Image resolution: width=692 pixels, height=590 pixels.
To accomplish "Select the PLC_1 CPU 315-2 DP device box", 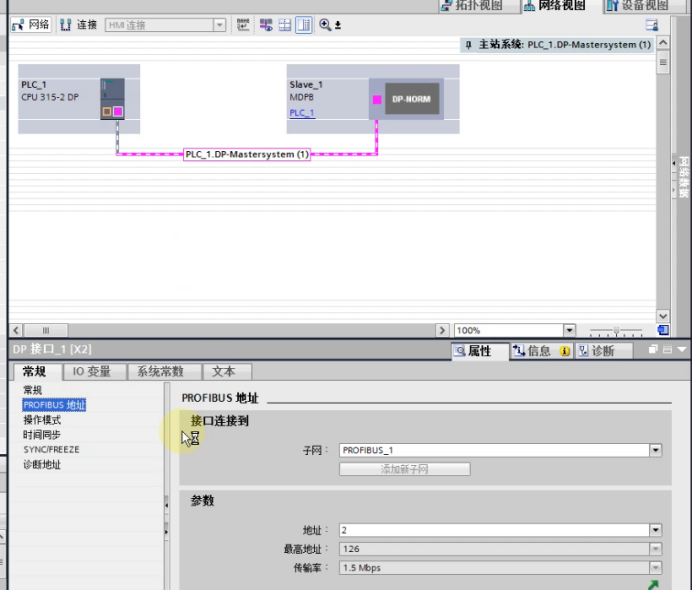I will [79, 99].
